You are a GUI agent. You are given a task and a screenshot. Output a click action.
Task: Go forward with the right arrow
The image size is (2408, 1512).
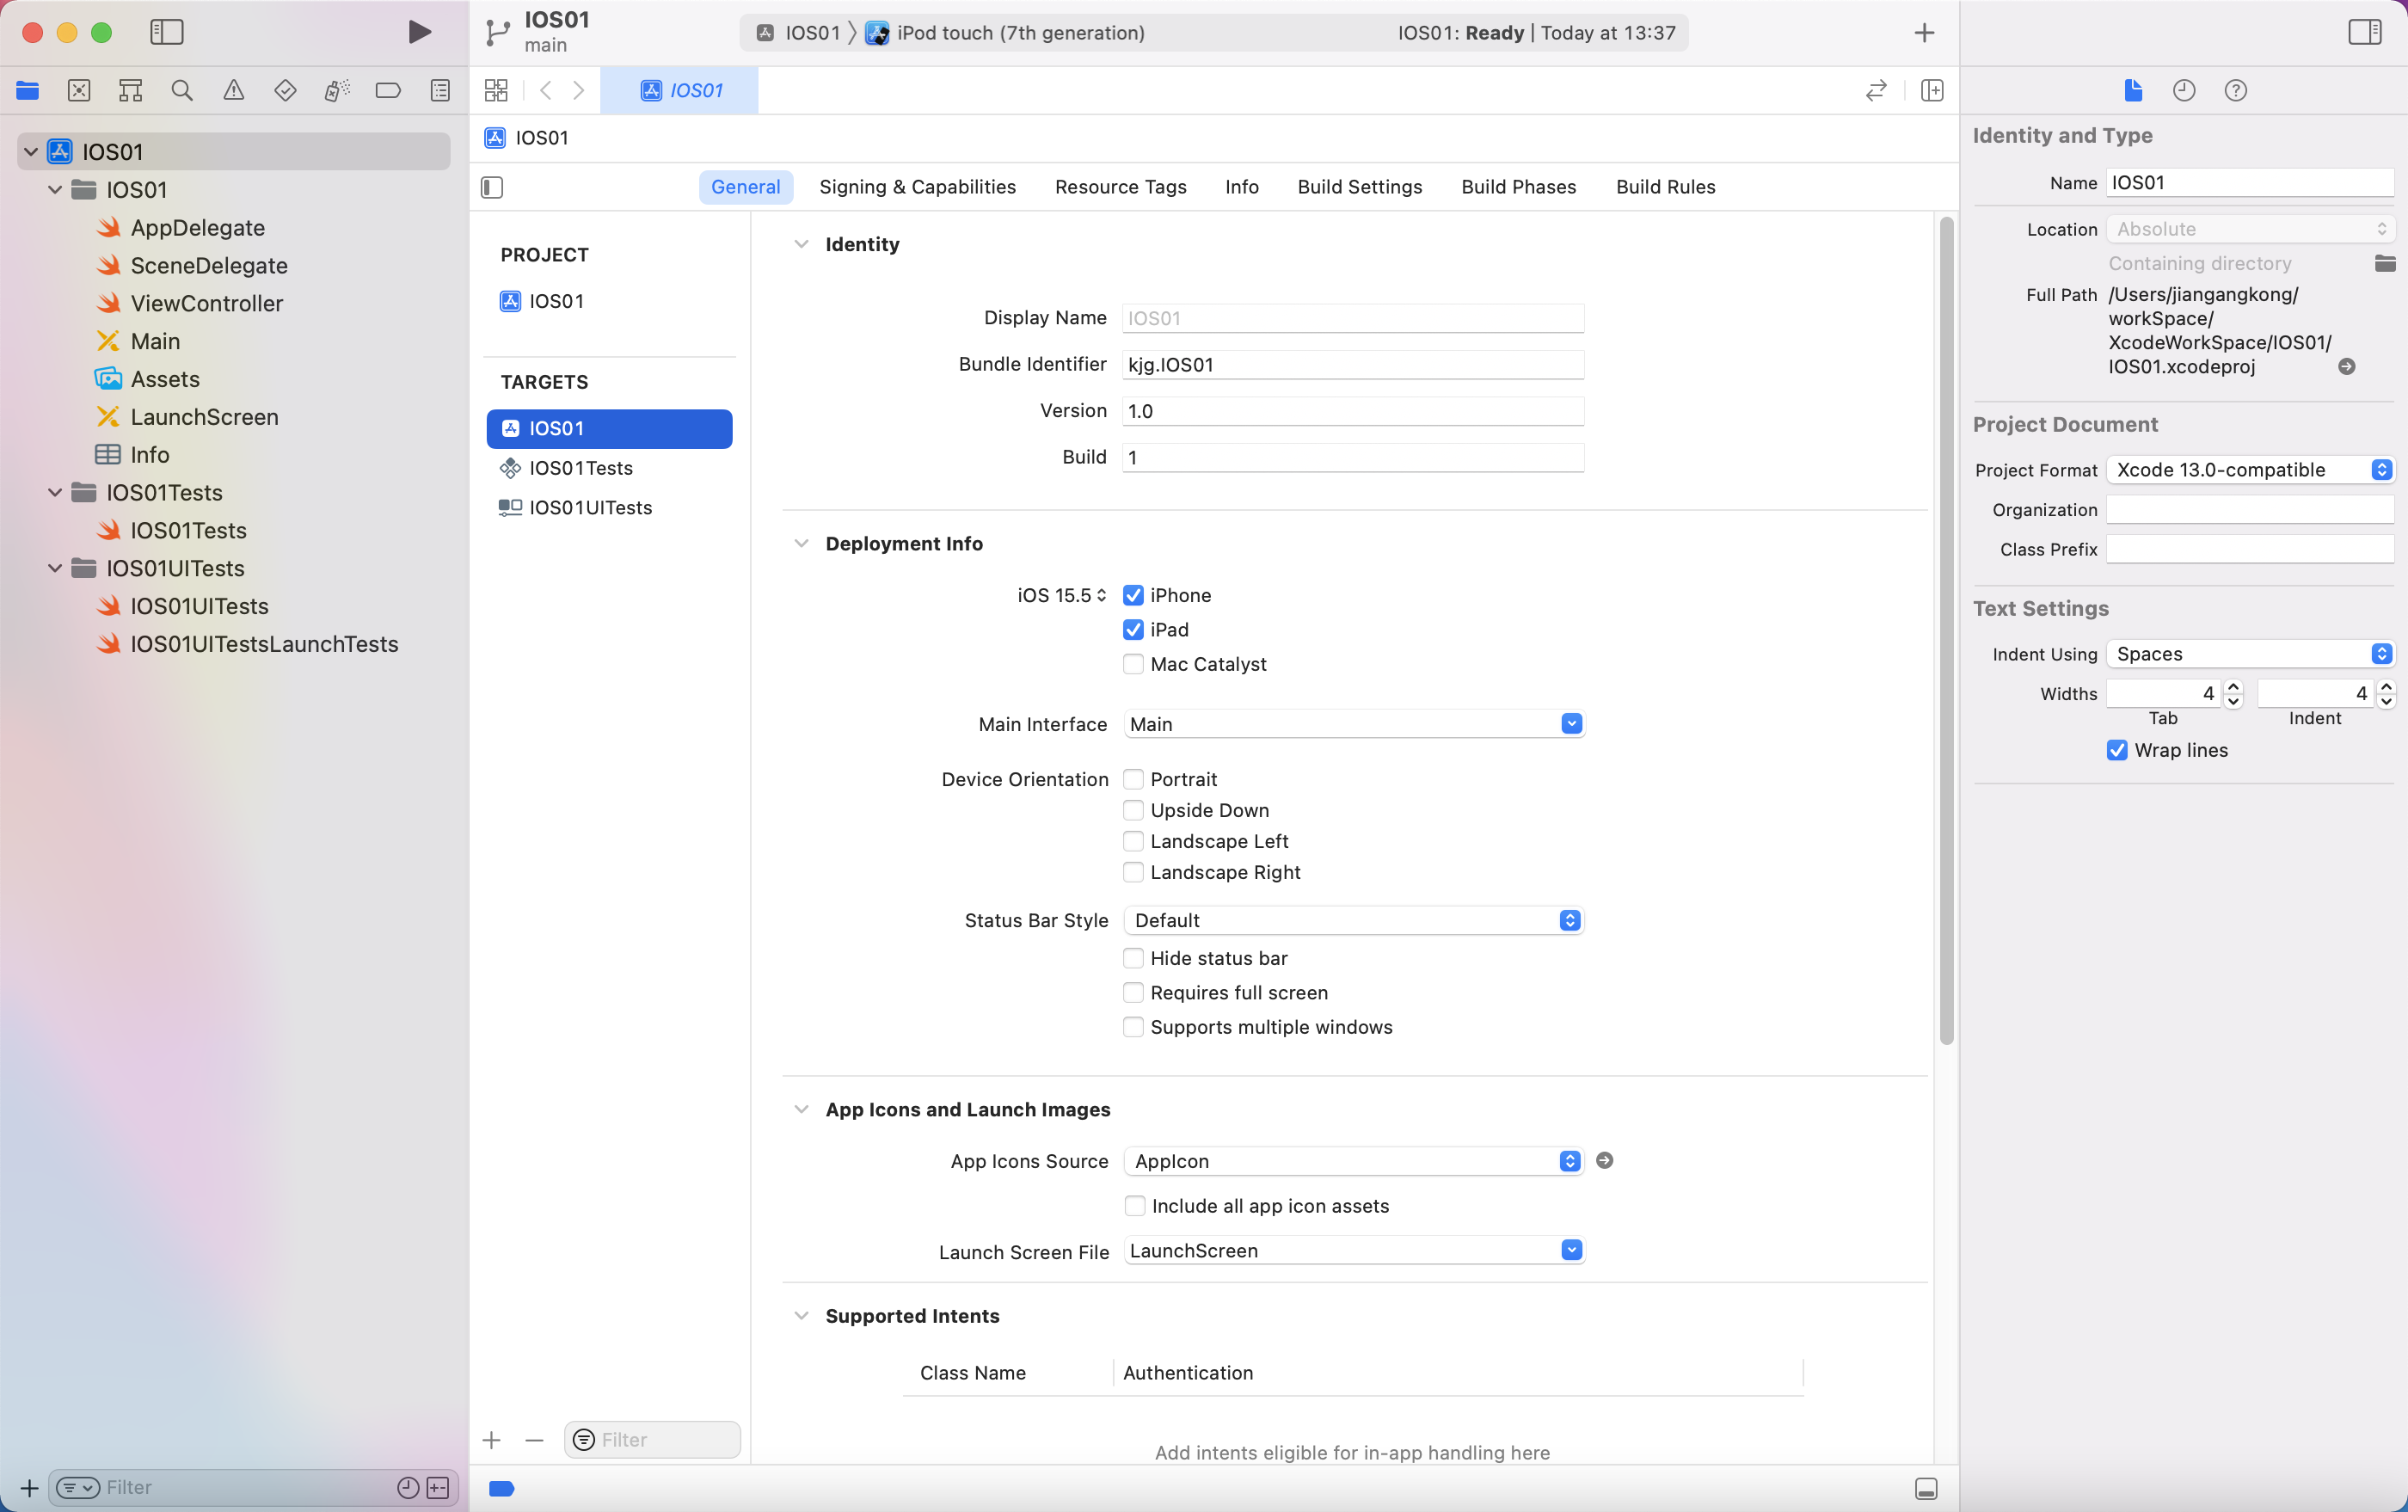(x=579, y=91)
